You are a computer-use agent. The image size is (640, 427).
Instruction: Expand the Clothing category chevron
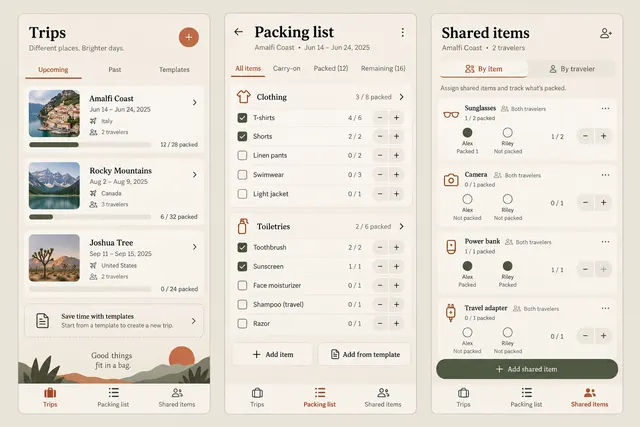click(x=402, y=97)
